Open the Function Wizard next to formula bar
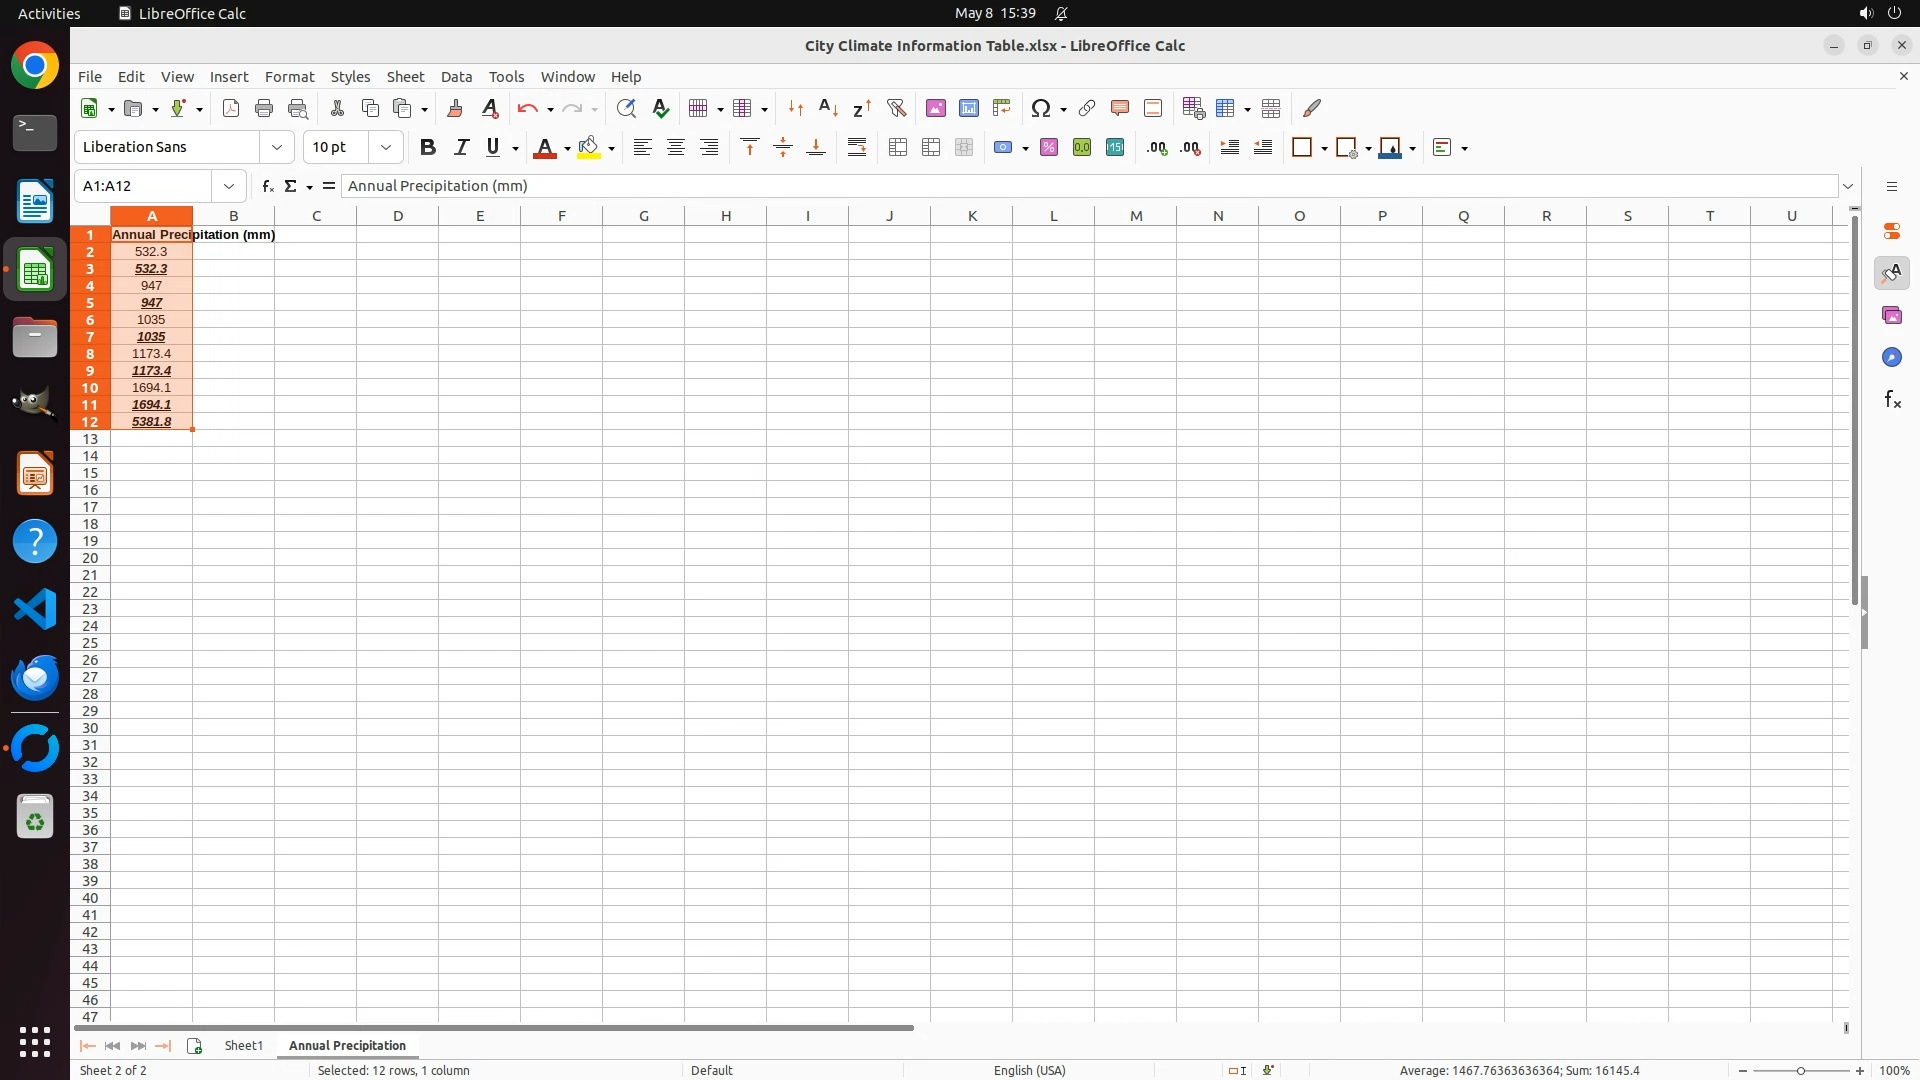The image size is (1920, 1080). click(267, 186)
